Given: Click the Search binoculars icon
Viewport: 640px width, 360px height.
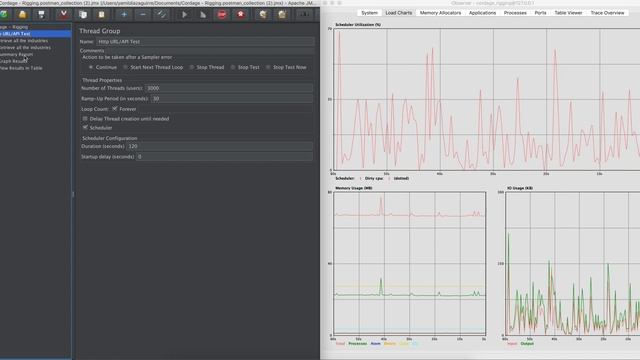Looking at the screenshot, I should tap(304, 15).
